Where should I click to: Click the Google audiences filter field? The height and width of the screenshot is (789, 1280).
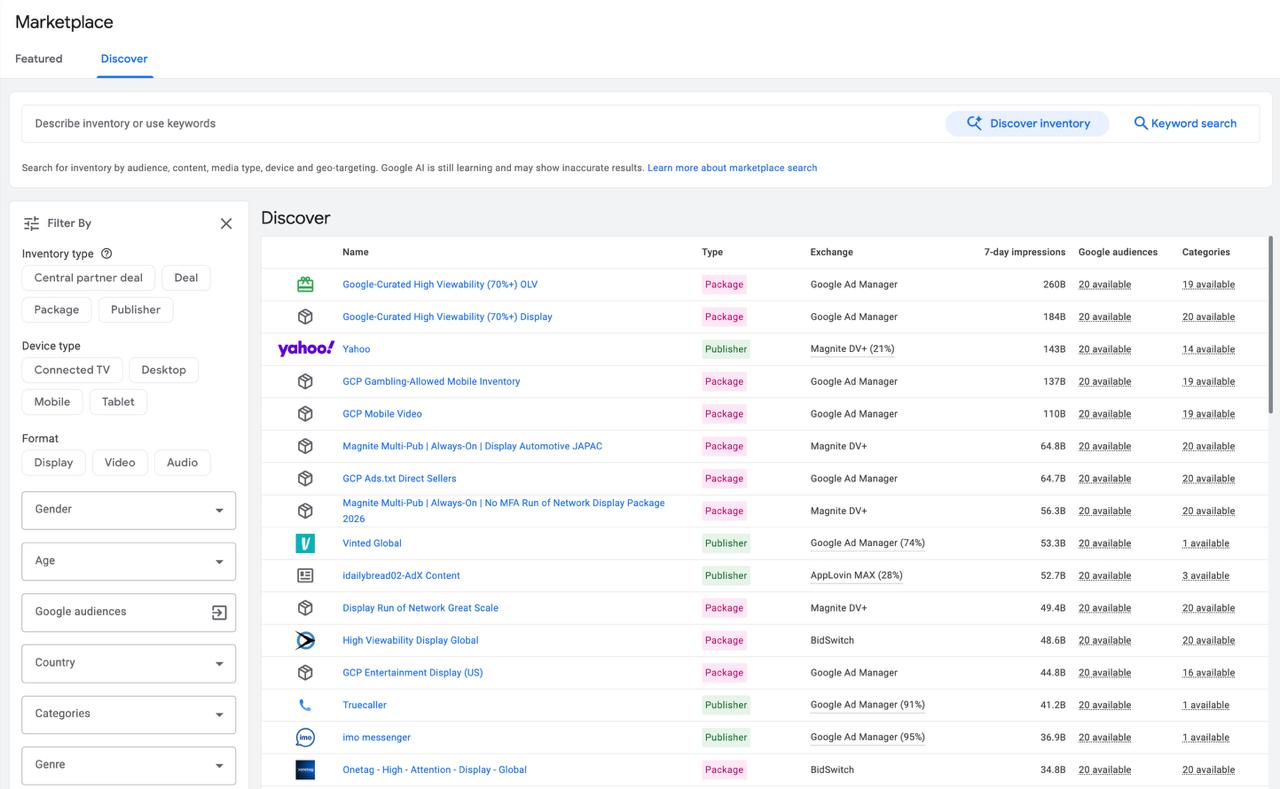129,612
